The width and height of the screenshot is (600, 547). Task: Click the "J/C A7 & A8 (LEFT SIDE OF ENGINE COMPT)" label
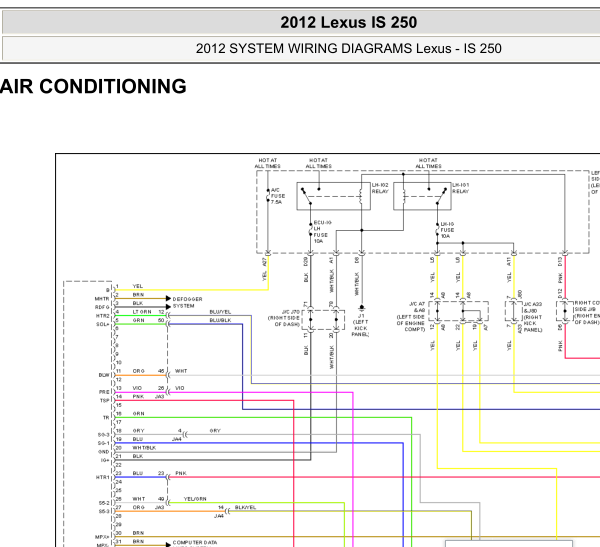coord(411,317)
